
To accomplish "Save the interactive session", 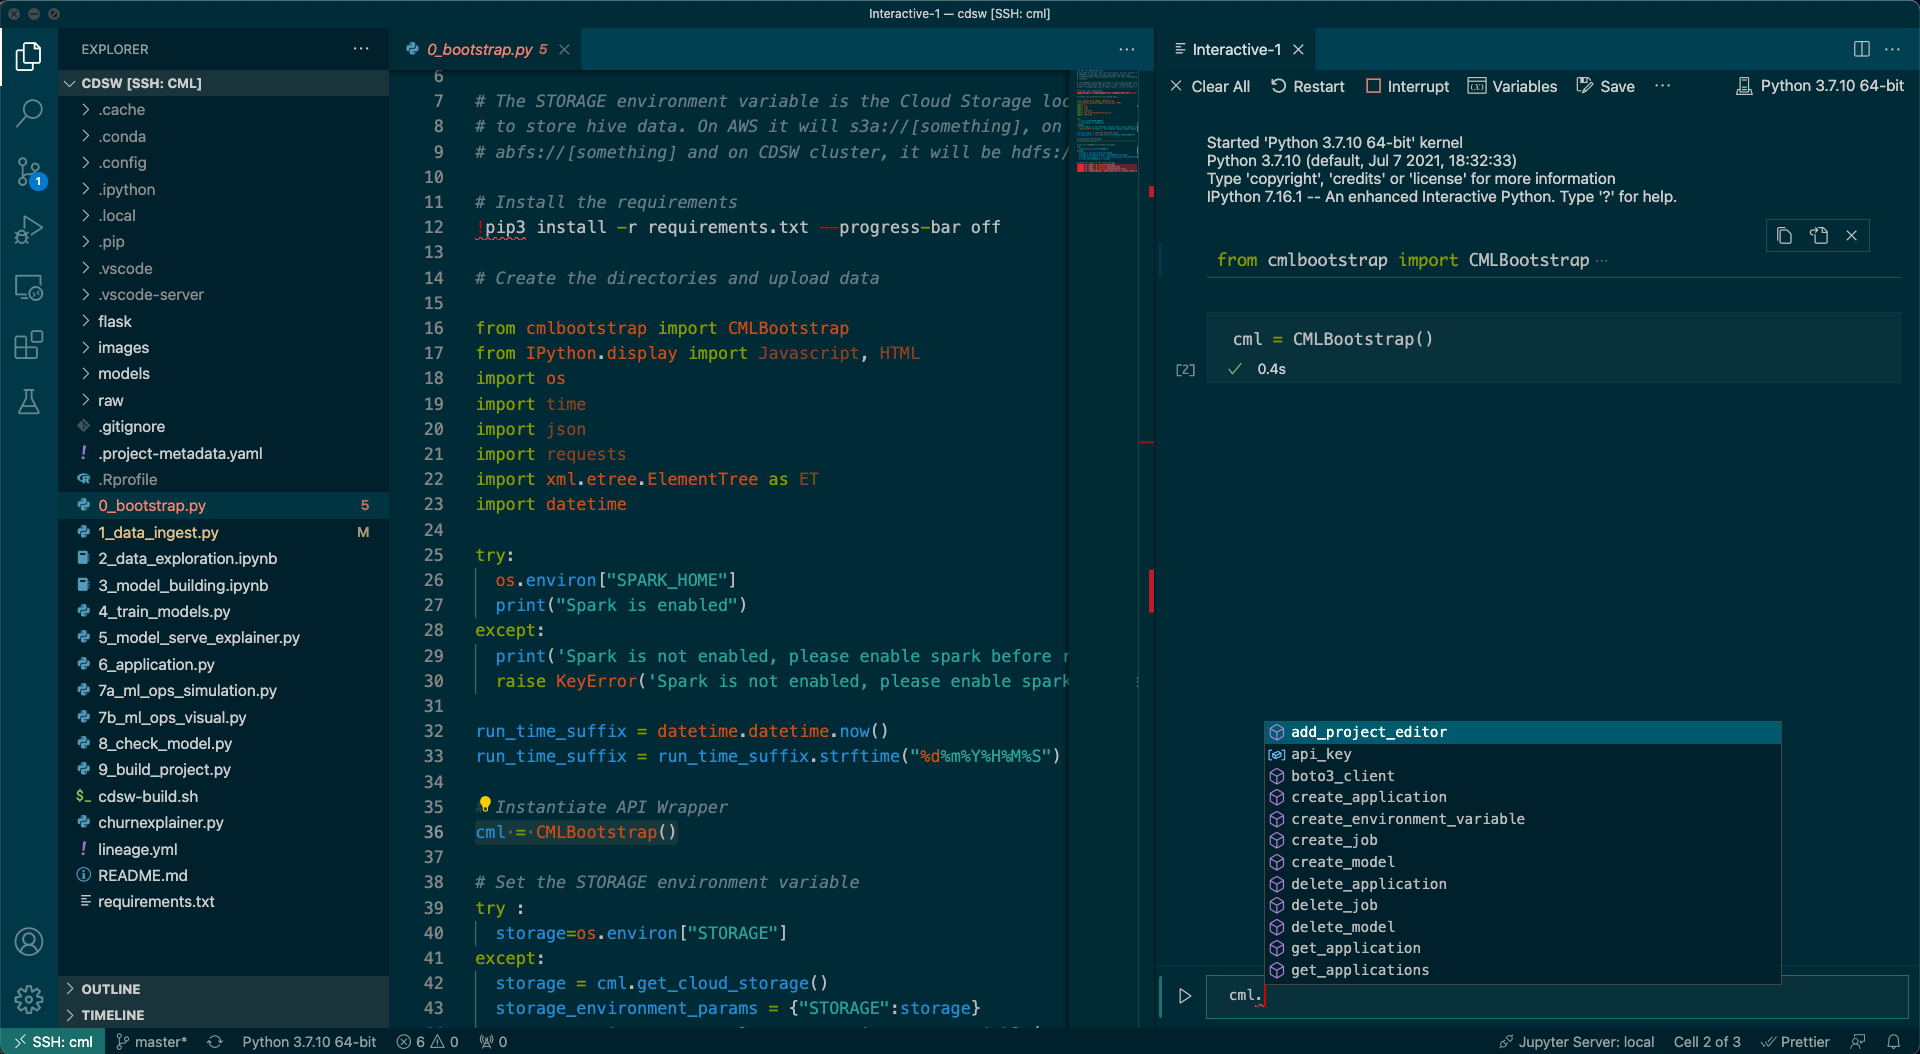I will tap(1604, 86).
